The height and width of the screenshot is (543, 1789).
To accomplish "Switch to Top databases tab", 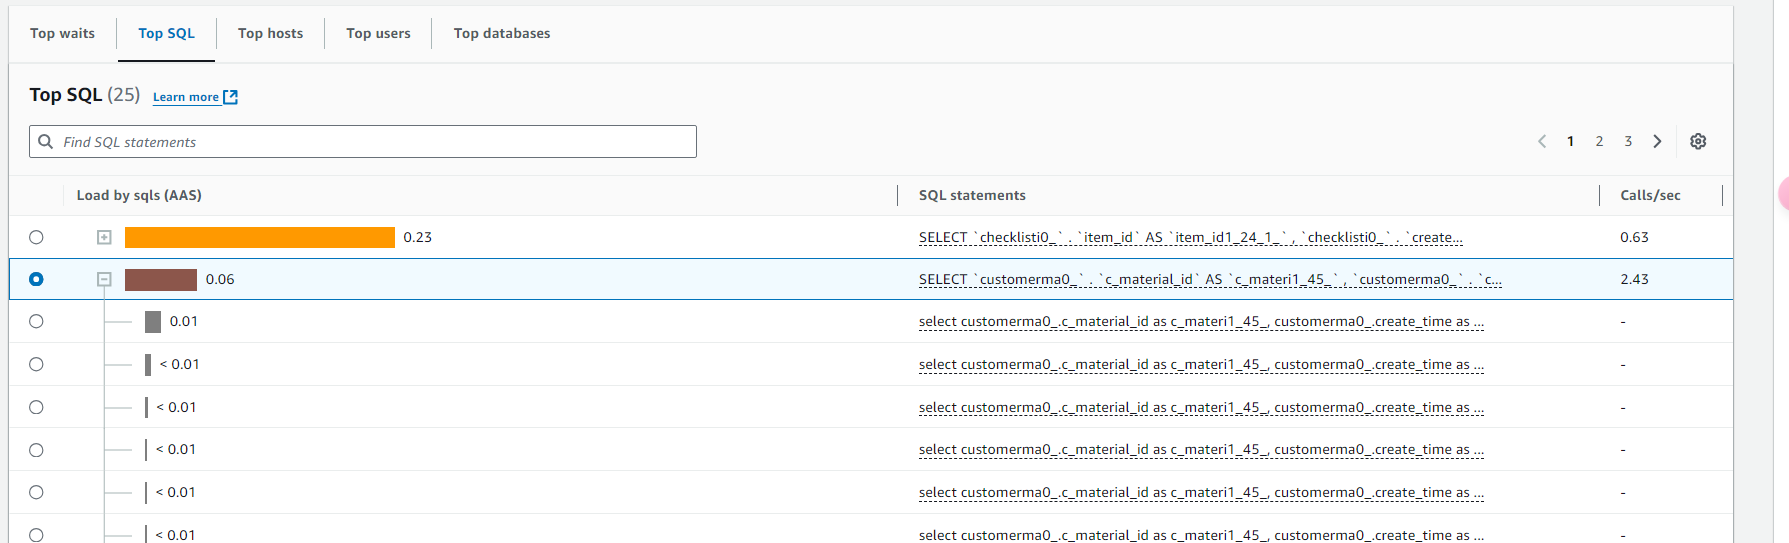I will pos(502,33).
